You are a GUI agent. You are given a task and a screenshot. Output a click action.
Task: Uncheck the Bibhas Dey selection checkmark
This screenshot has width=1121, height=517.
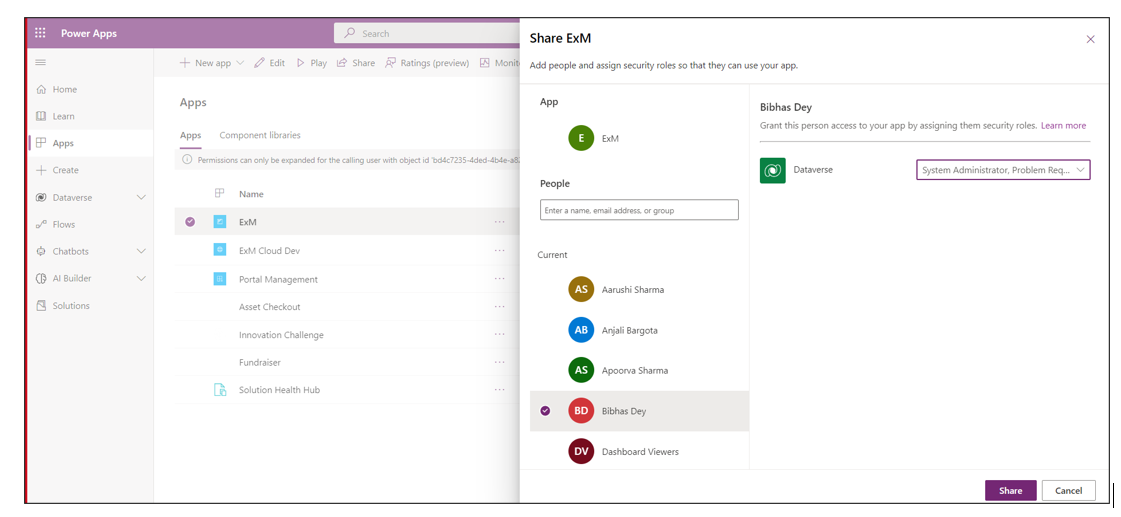coord(545,411)
